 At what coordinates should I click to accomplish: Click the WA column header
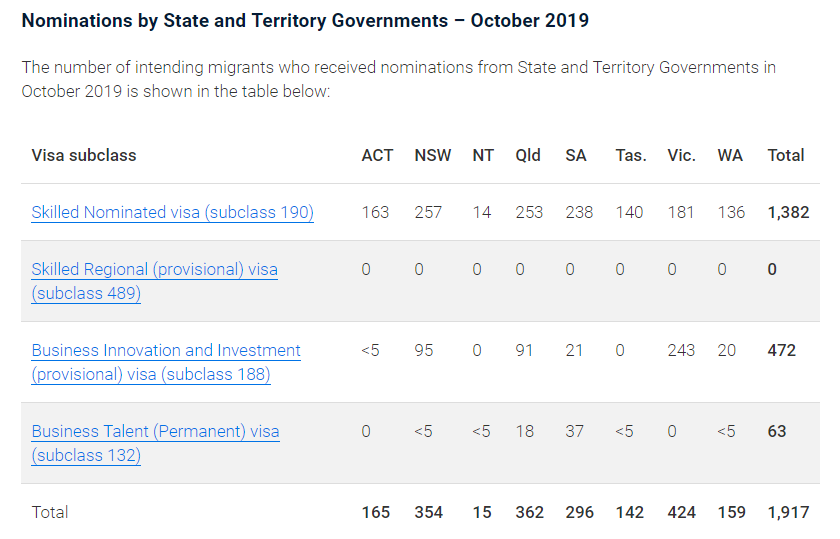[730, 155]
